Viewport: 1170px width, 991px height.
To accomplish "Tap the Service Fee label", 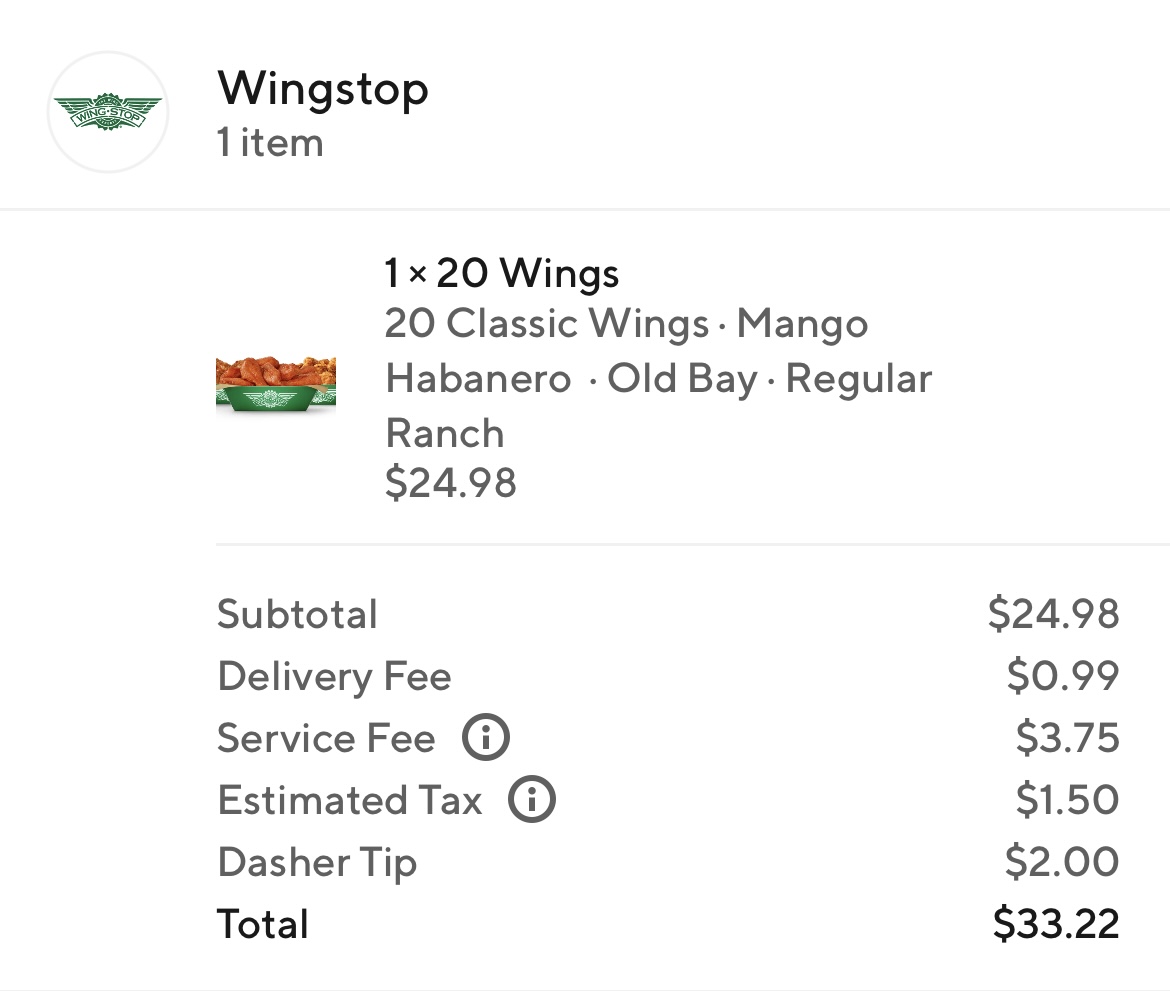I will tap(326, 739).
